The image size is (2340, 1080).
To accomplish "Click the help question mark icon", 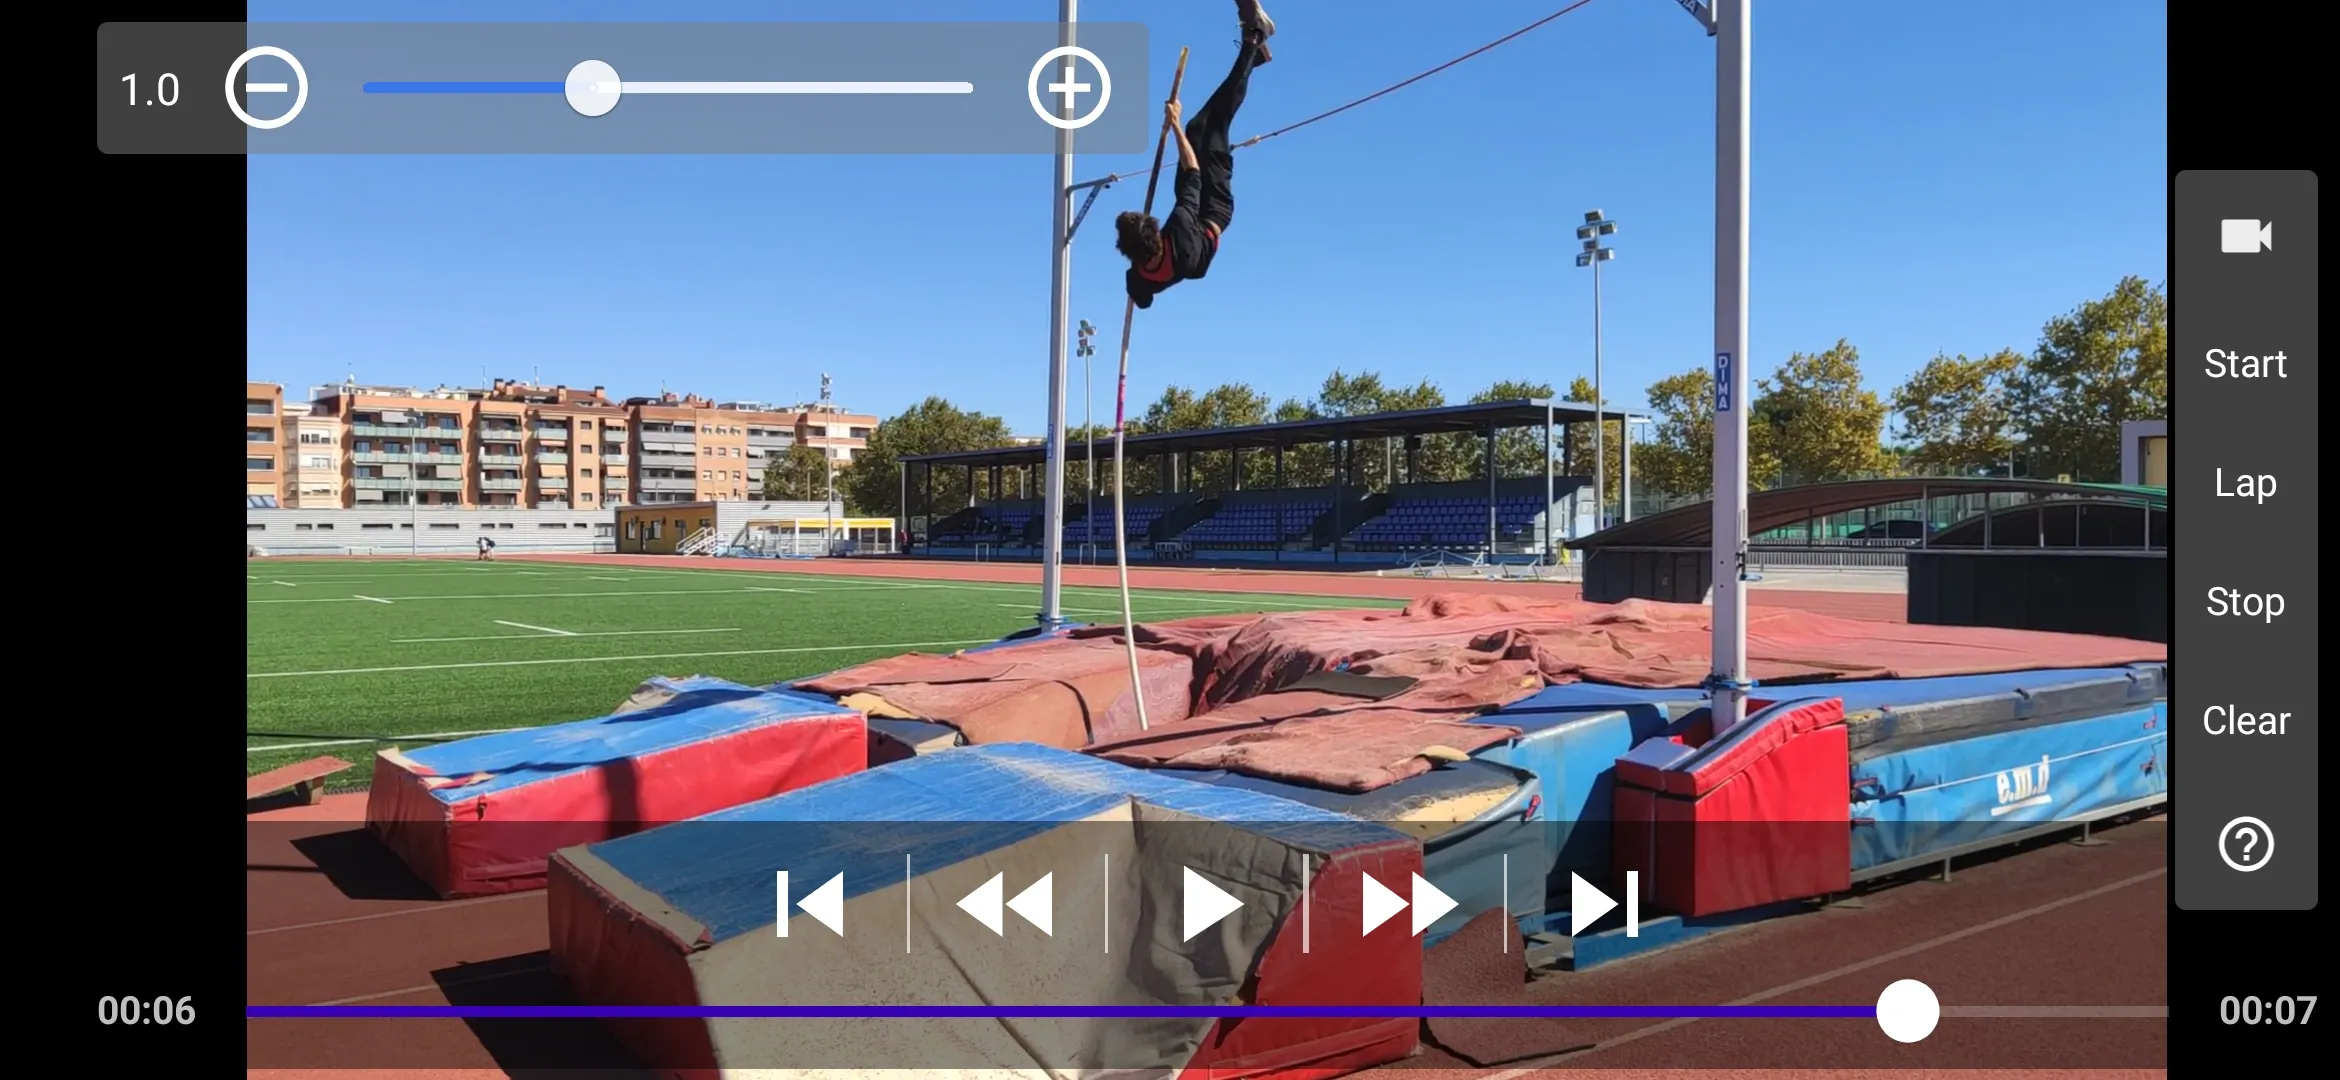I will 2243,841.
